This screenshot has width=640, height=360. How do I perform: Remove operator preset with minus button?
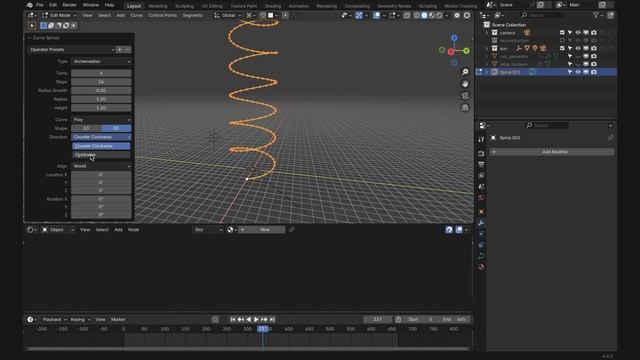tap(128, 49)
